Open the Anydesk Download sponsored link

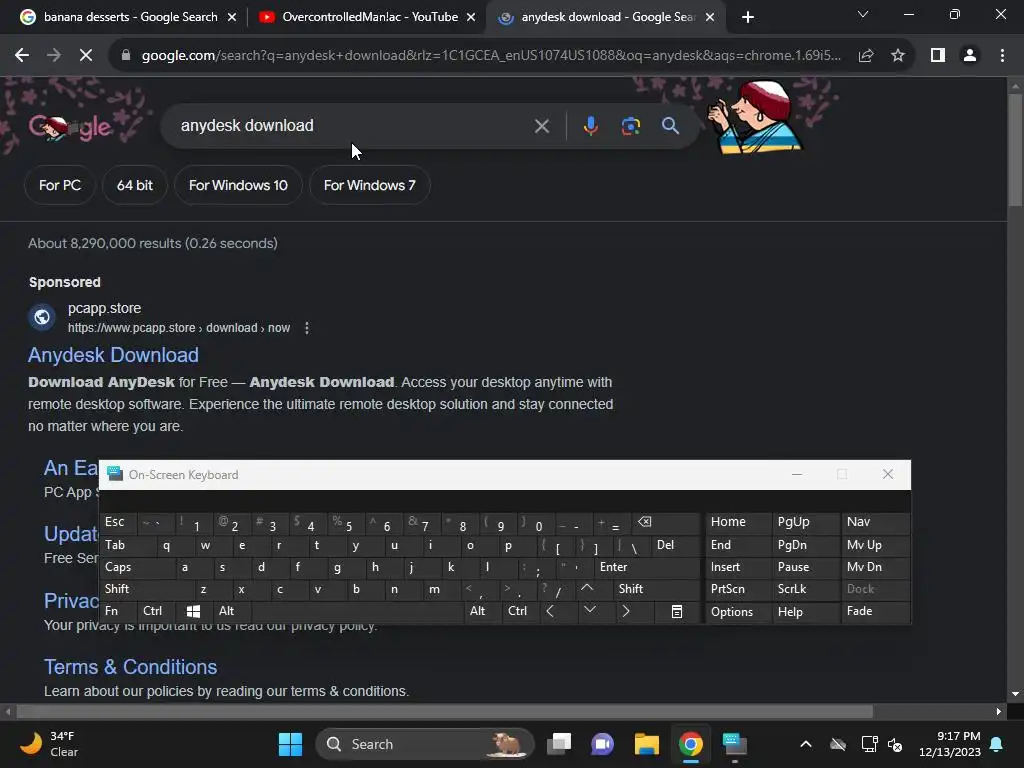coord(113,355)
